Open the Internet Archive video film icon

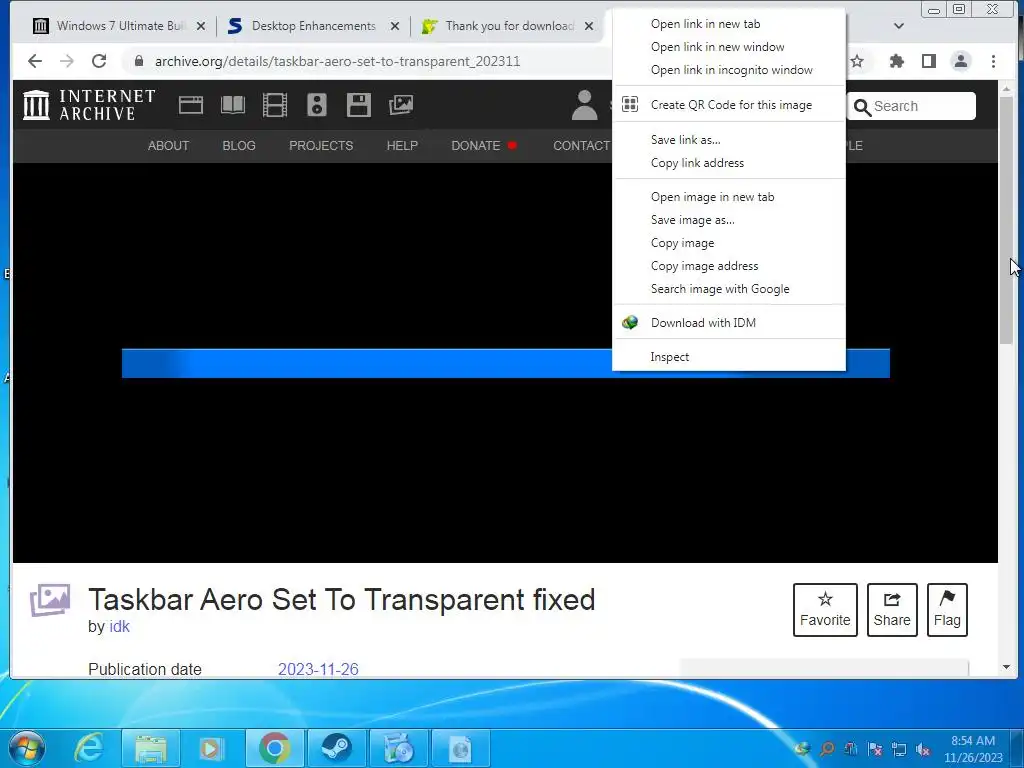(274, 105)
